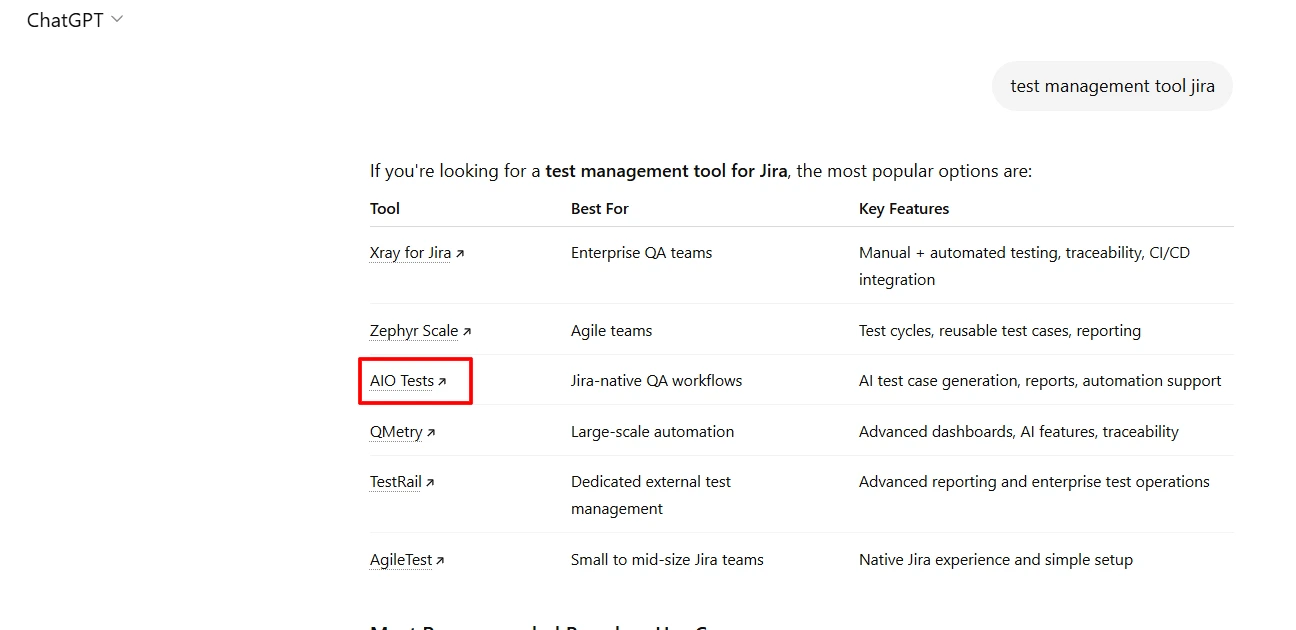Click the 'Small to mid-size Jira teams' cell
This screenshot has width=1296, height=630.
pyautogui.click(x=667, y=560)
